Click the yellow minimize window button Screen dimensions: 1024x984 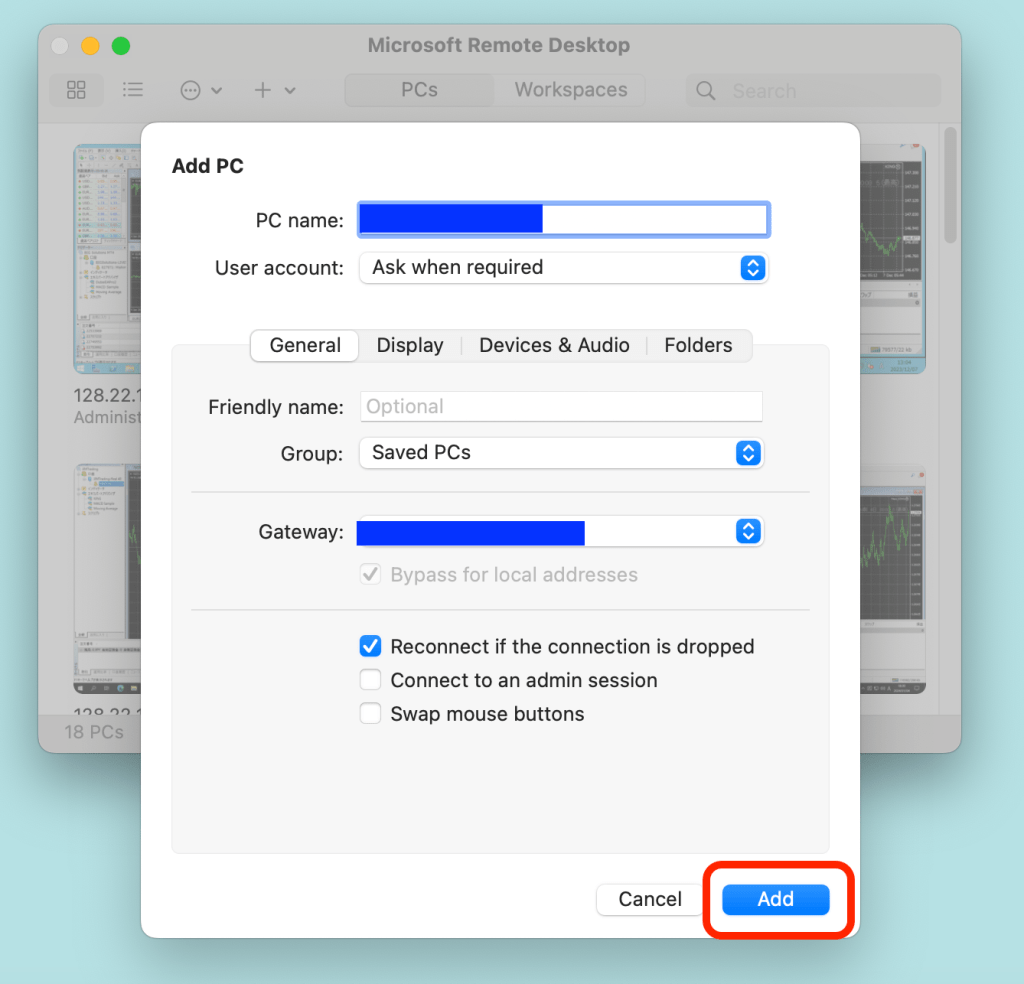90,46
